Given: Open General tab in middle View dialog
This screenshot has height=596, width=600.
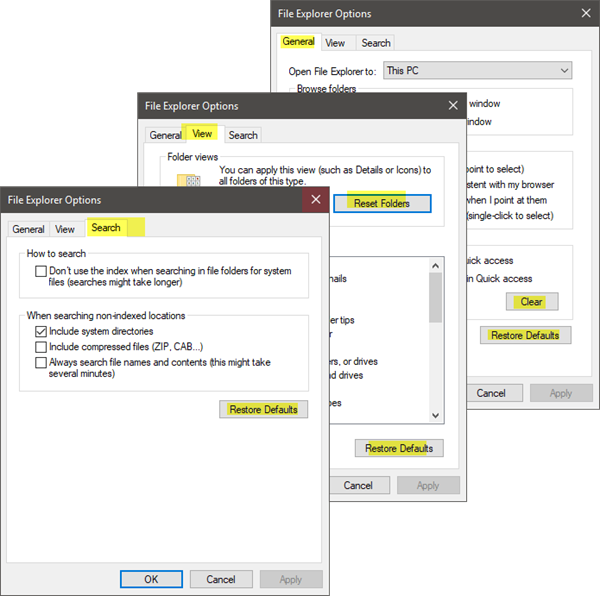Looking at the screenshot, I should [165, 135].
